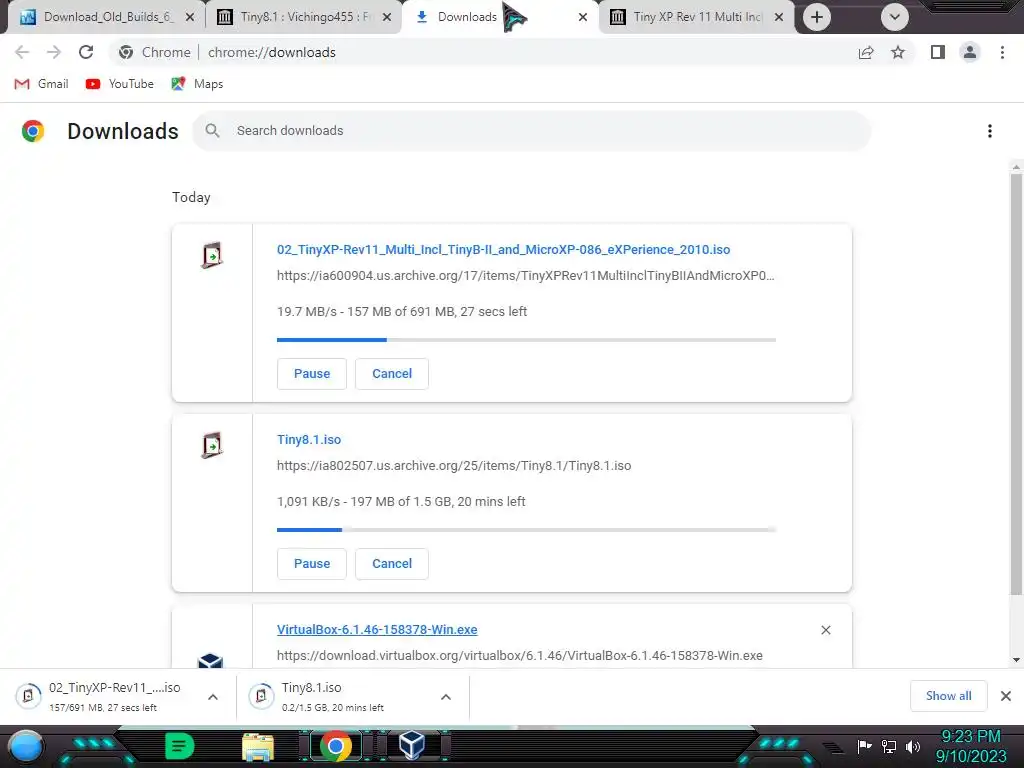Open the YouTube bookmark
This screenshot has height=768, width=1024.
pos(120,84)
